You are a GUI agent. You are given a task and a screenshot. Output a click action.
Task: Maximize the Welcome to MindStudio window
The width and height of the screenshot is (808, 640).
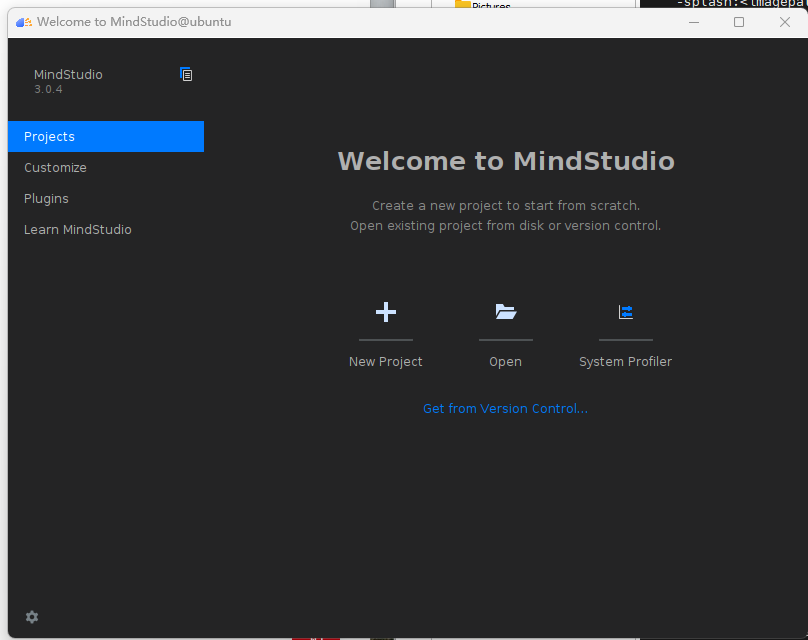click(x=739, y=22)
